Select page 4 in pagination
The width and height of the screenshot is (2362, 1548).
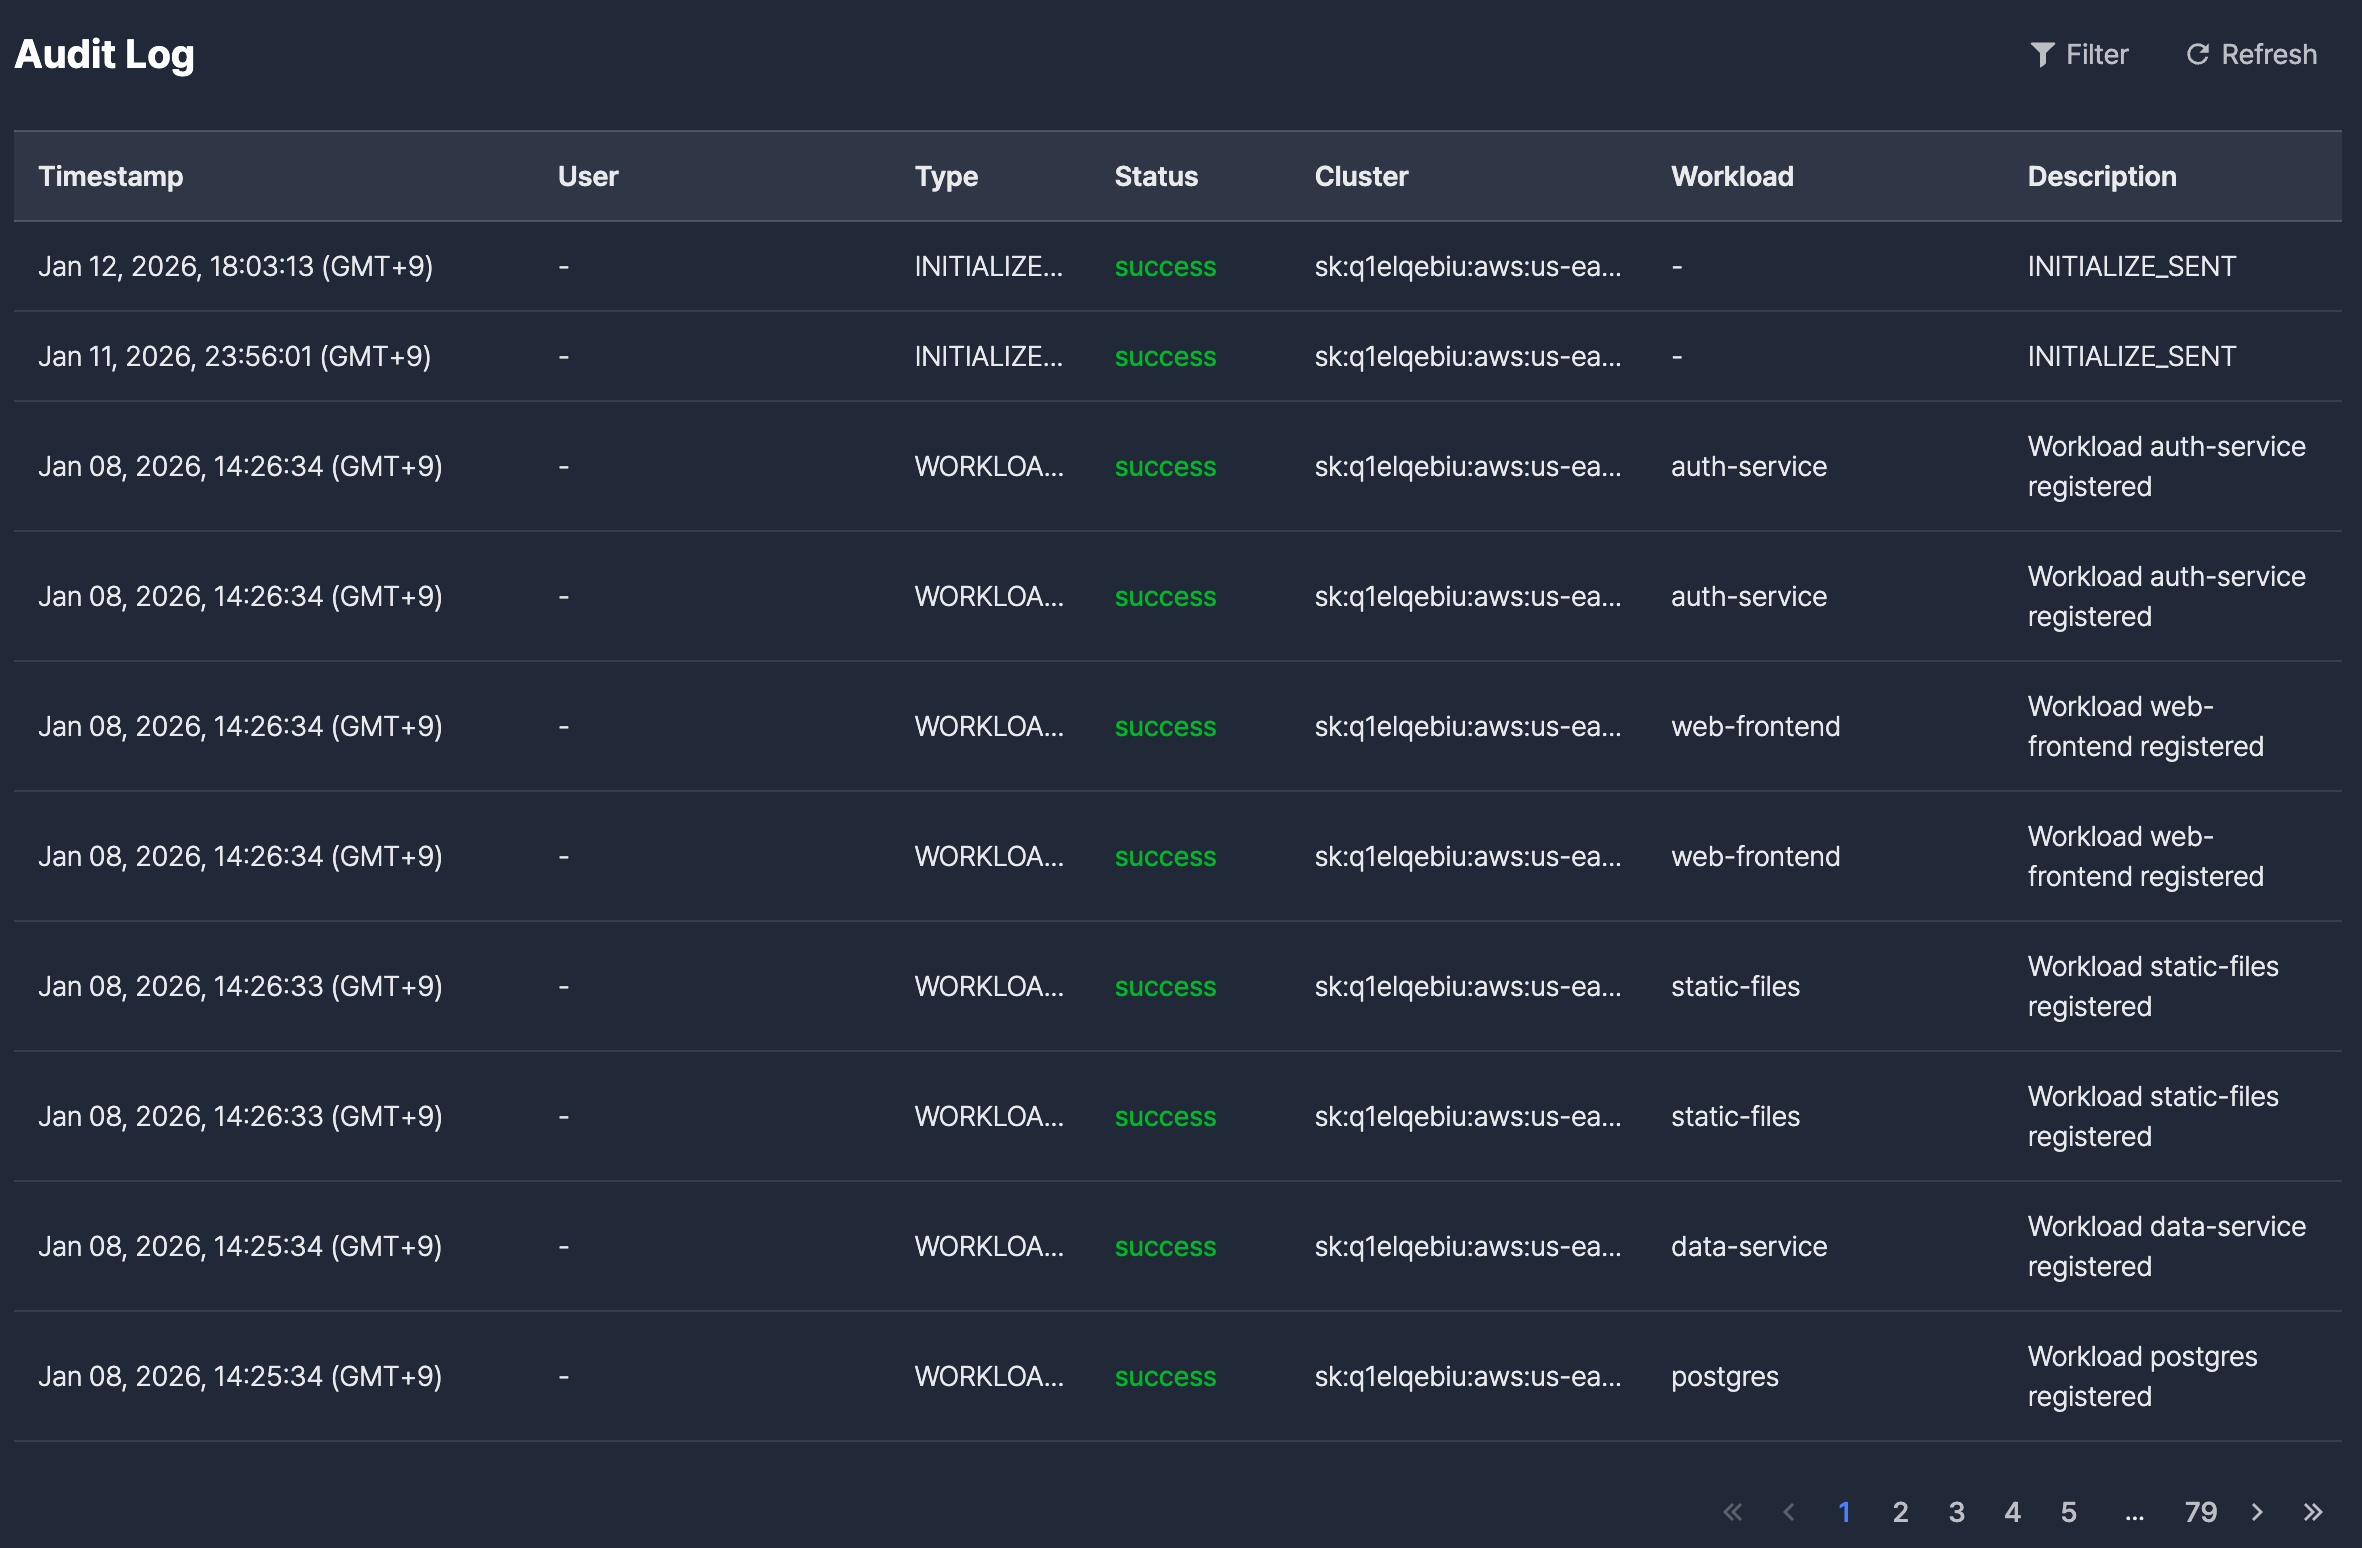pos(2012,1512)
